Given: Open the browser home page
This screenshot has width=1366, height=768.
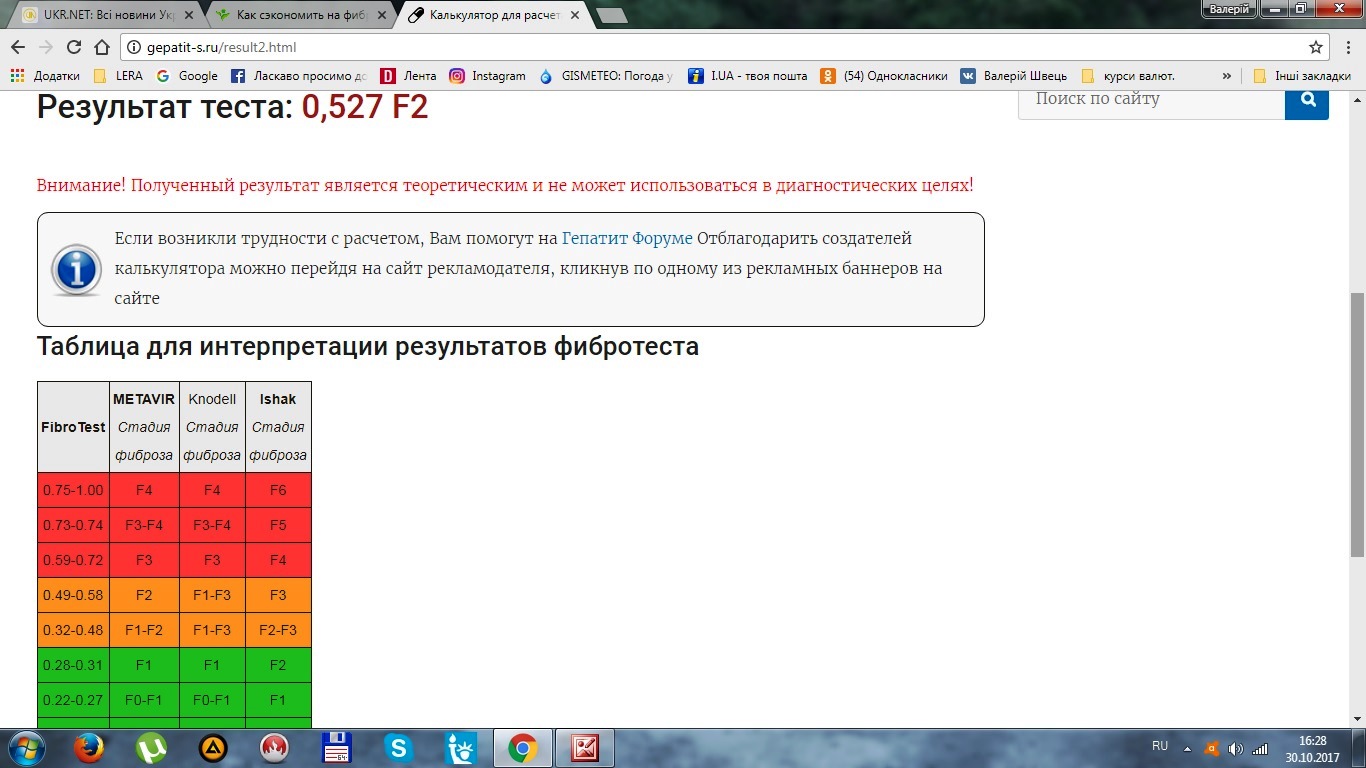Looking at the screenshot, I should (101, 47).
